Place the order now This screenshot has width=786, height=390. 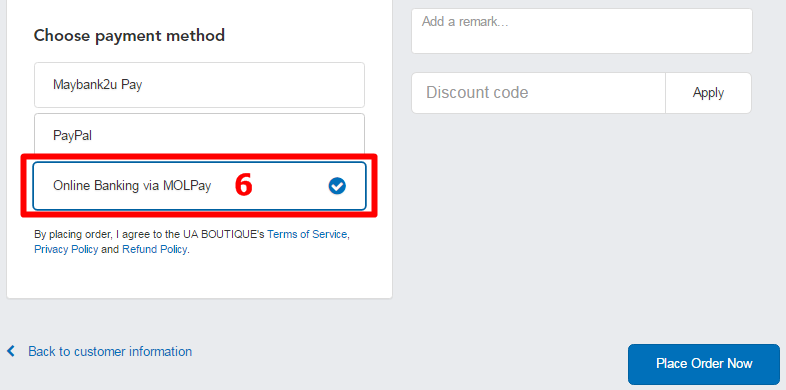(x=704, y=364)
